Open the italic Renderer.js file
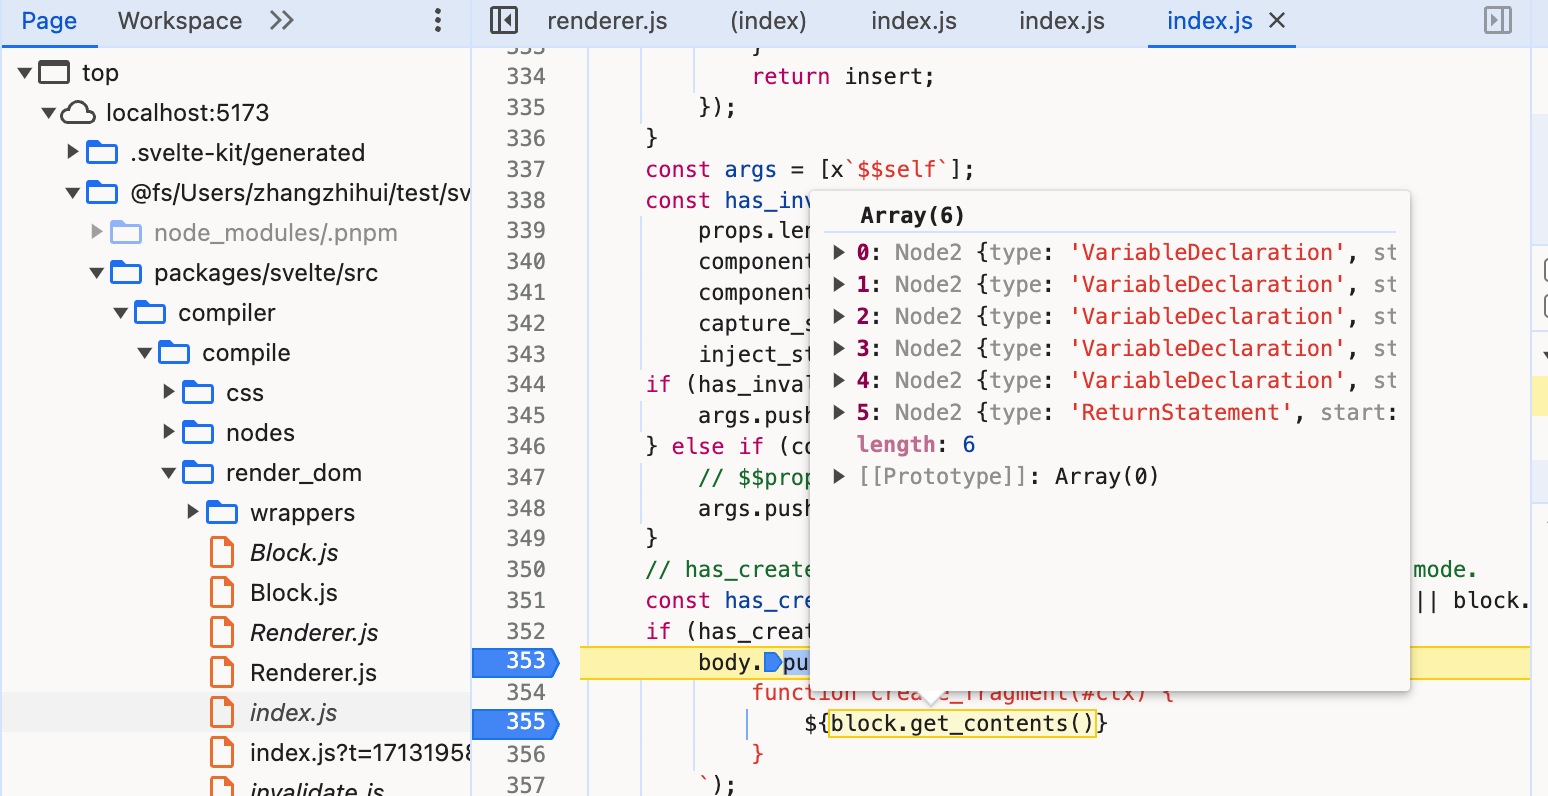 point(313,633)
